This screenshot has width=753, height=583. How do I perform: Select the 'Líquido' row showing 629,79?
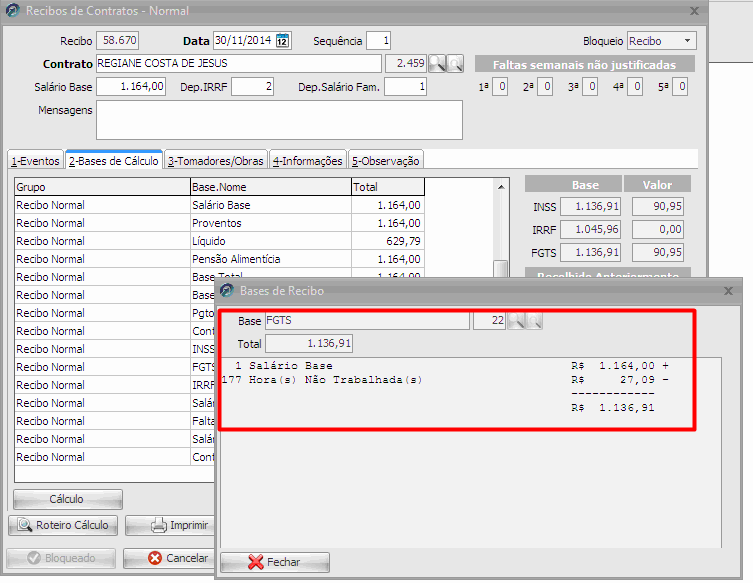(219, 241)
